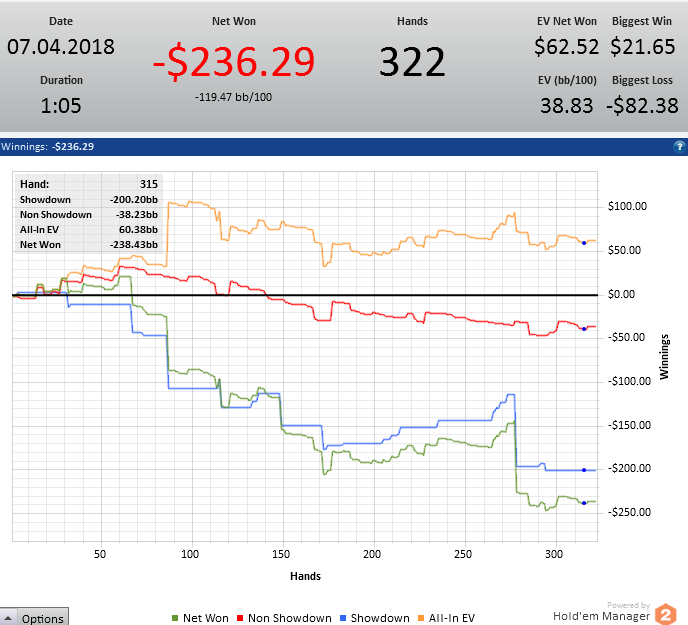
Task: Click the 150 x-axis tick label
Action: pos(281,554)
